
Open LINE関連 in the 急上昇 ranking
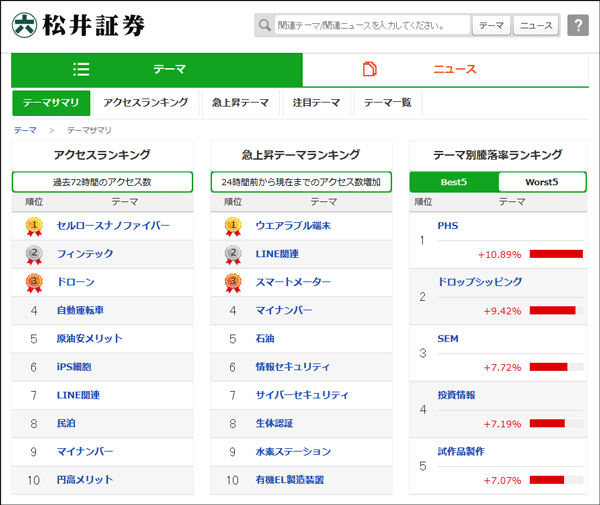coord(277,254)
